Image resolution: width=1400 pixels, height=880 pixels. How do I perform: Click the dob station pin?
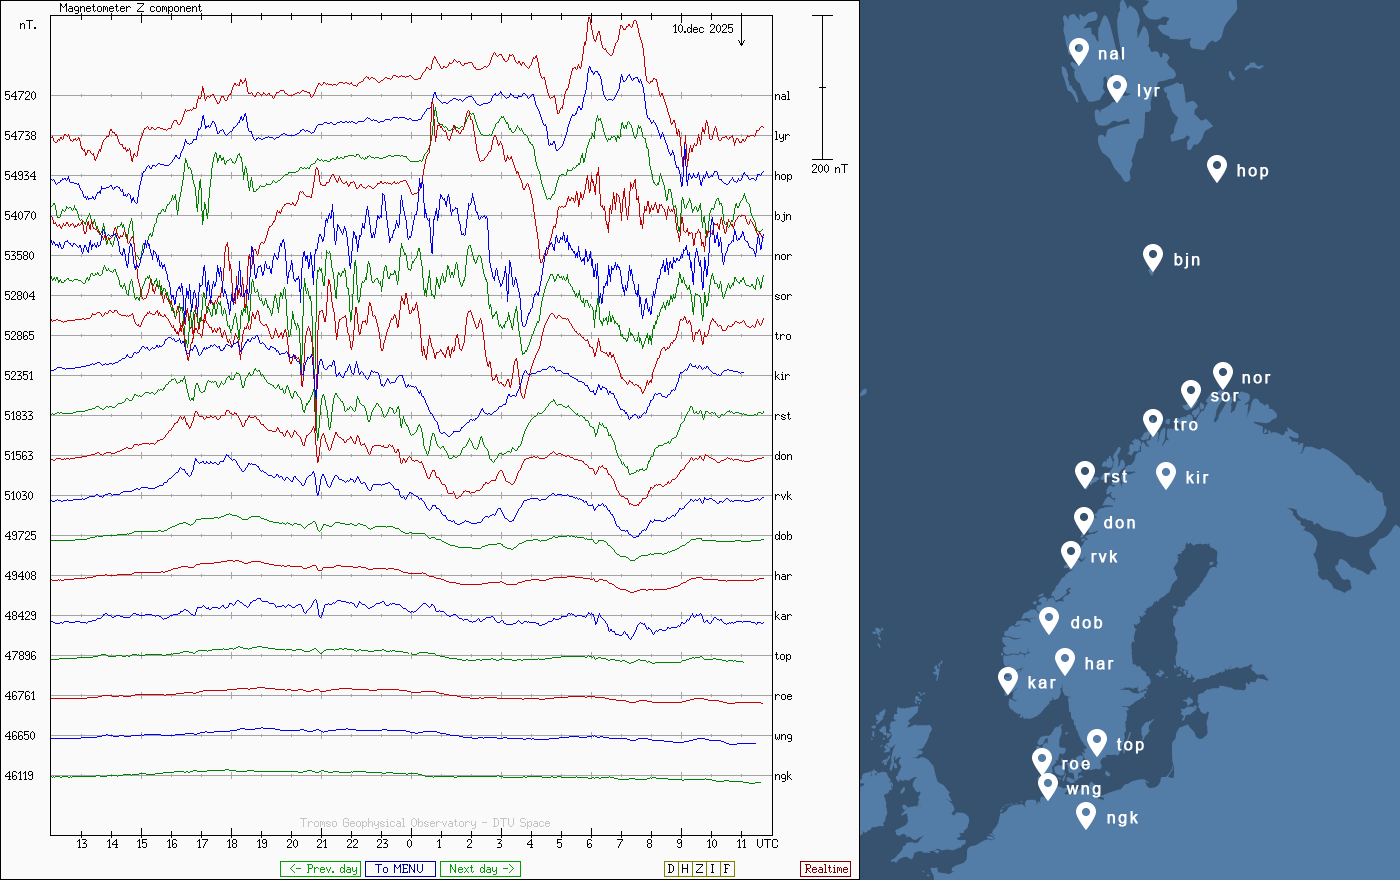coord(1049,620)
